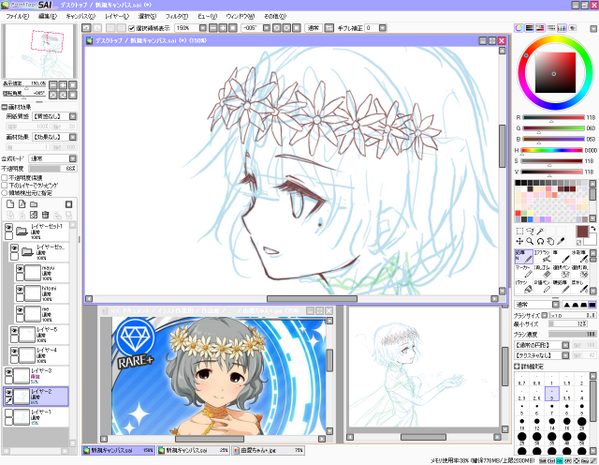Hide the レイヤー3 layer

(x=9, y=372)
